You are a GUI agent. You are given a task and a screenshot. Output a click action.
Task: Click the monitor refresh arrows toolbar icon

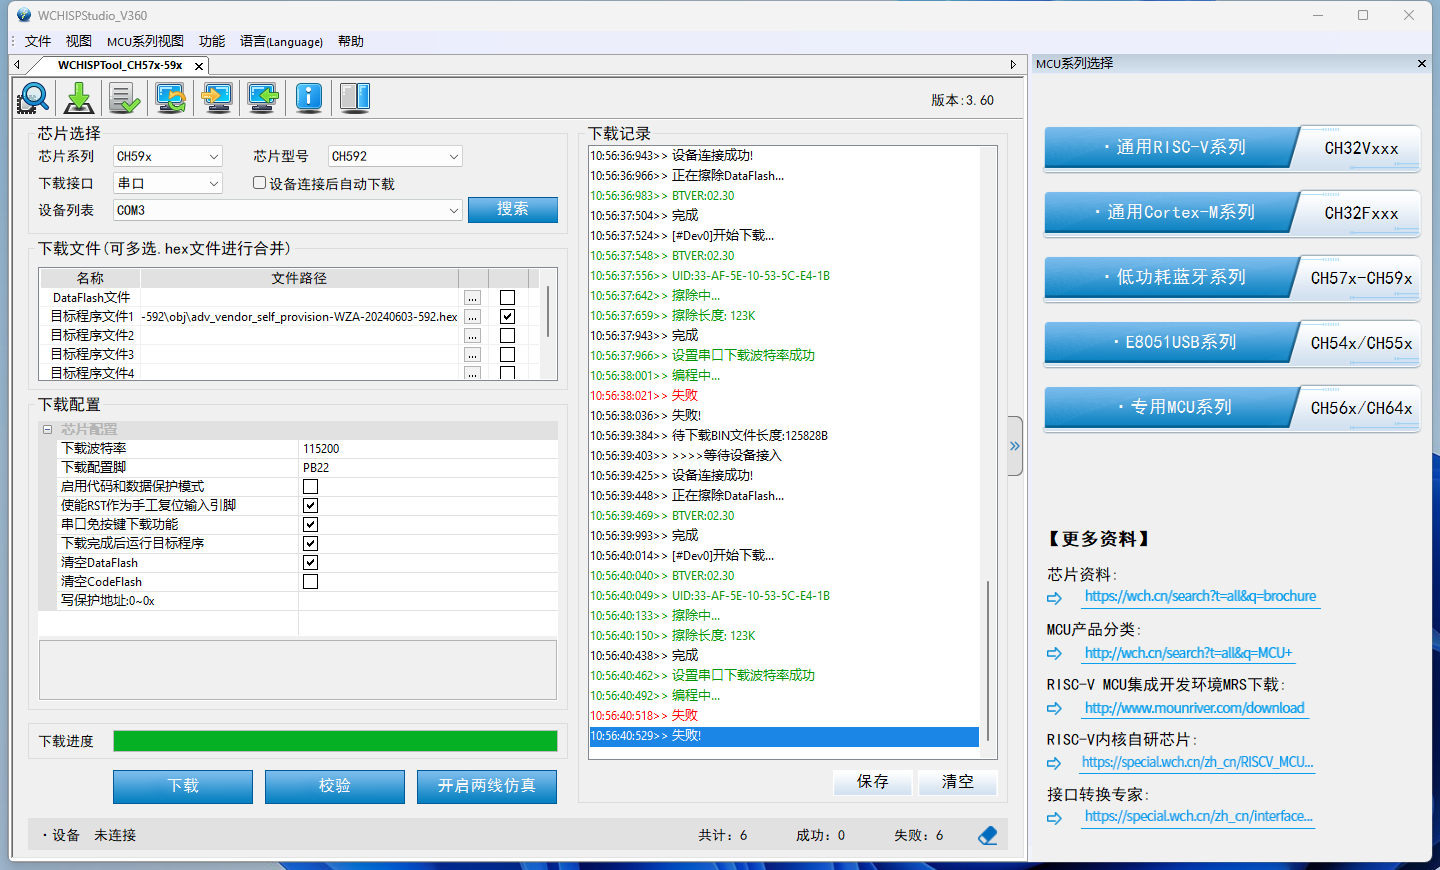pyautogui.click(x=171, y=98)
